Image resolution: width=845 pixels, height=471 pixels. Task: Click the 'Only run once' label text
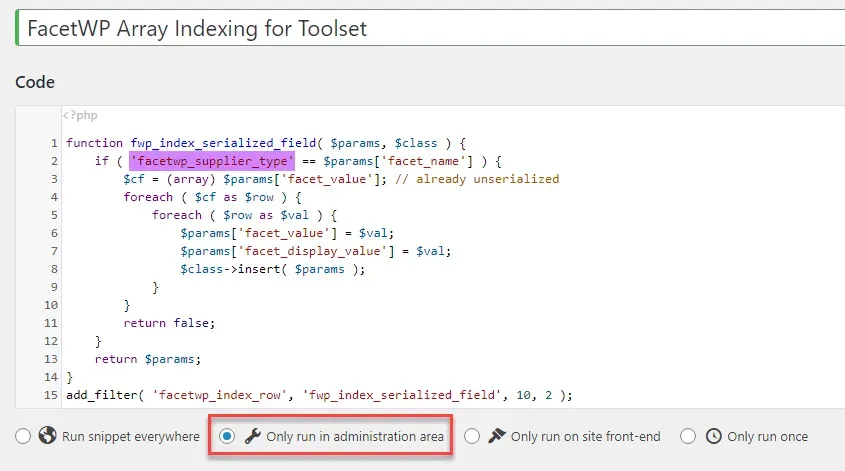coord(767,437)
